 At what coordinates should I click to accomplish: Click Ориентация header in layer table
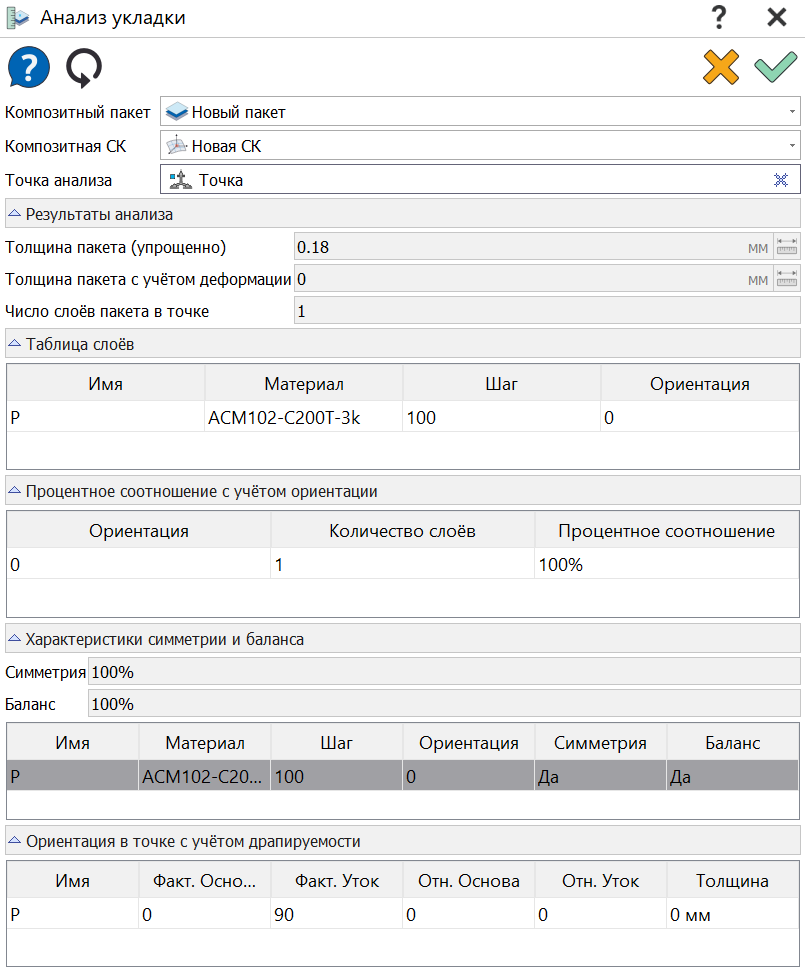pos(699,383)
